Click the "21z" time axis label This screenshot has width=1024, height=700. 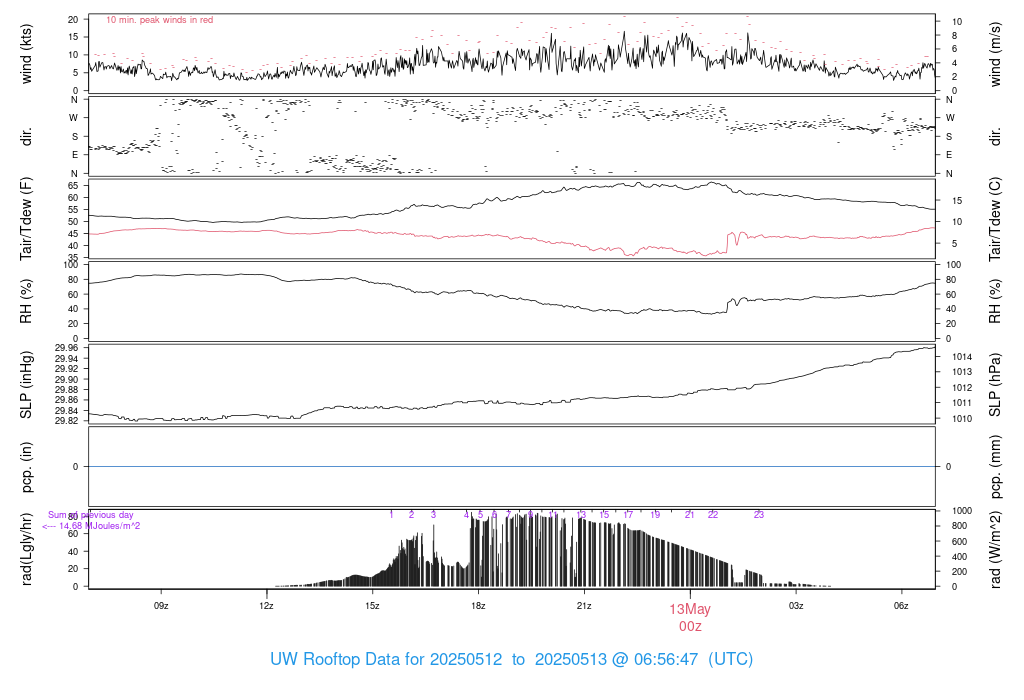click(x=584, y=605)
